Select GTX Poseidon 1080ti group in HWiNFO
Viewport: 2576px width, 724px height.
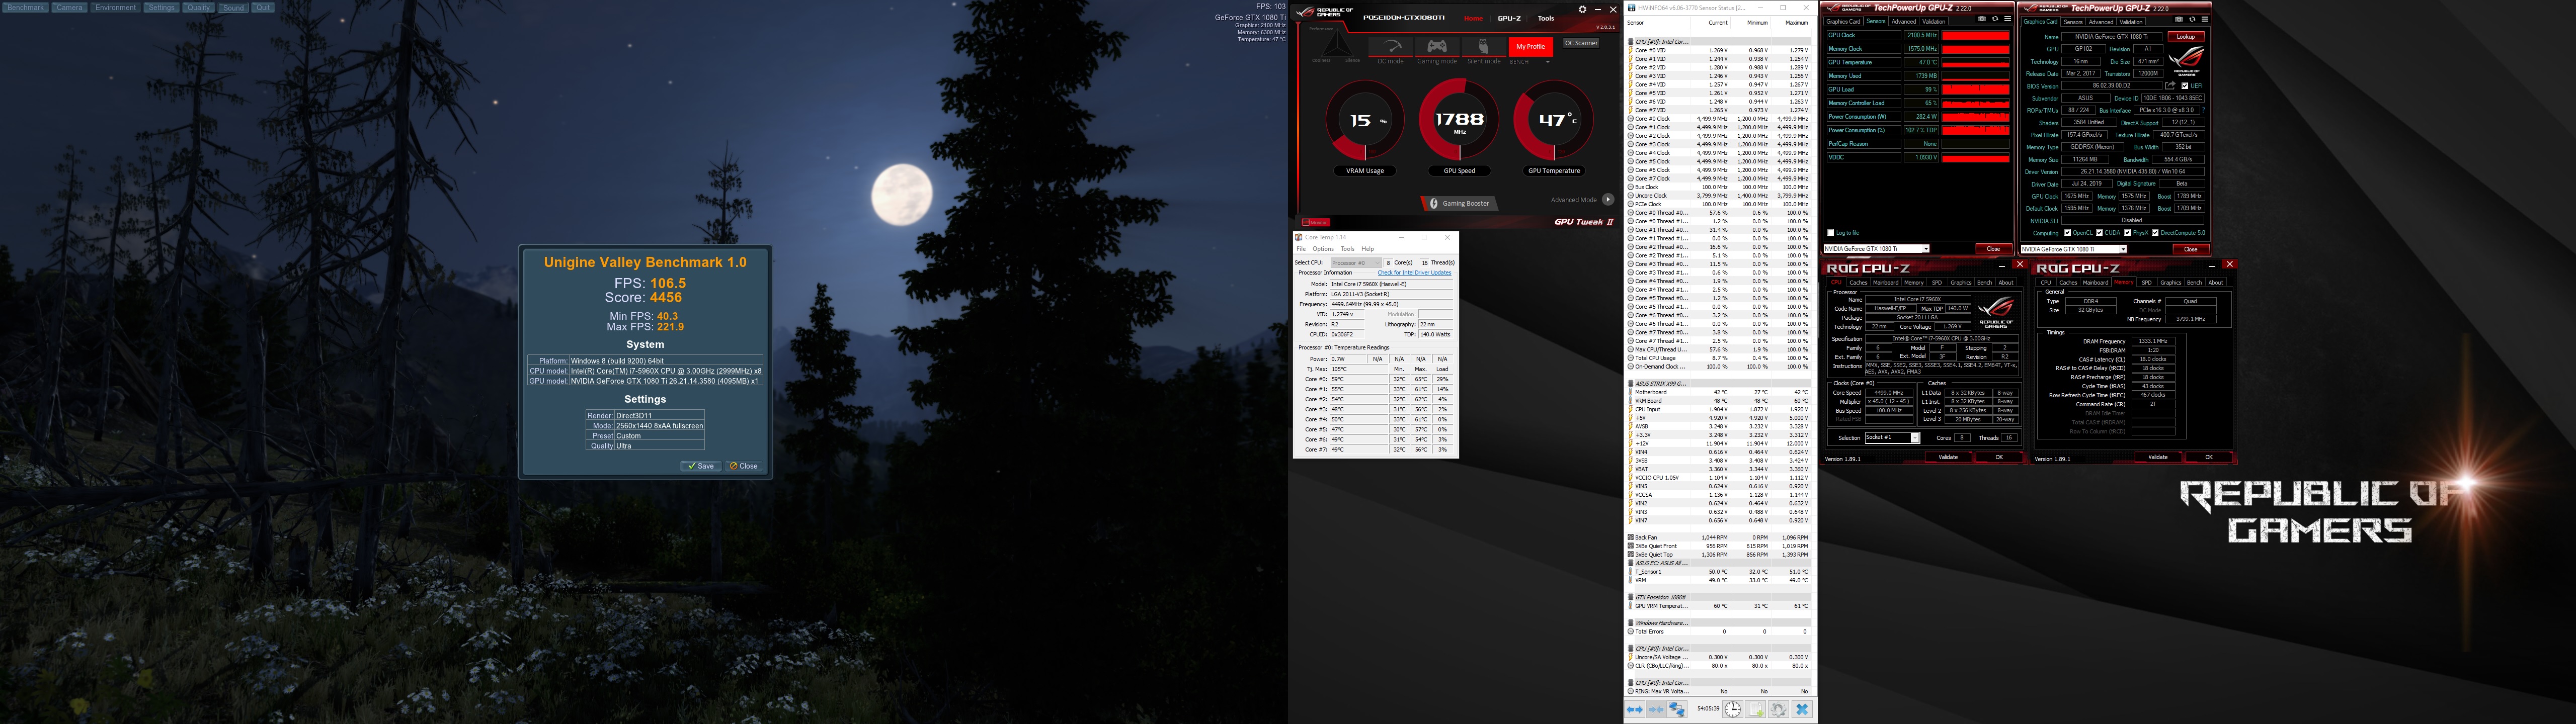pos(1718,597)
